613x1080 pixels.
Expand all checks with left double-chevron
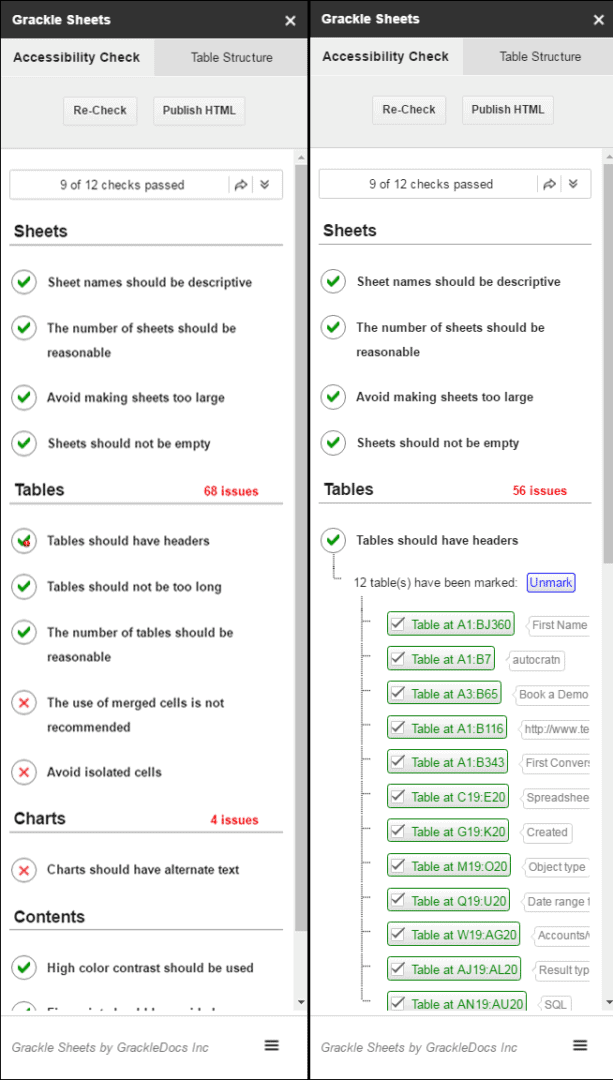point(264,185)
